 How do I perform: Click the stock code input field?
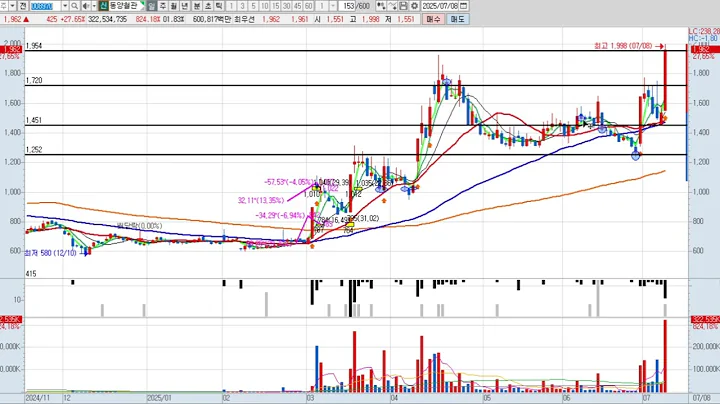[x=45, y=6]
